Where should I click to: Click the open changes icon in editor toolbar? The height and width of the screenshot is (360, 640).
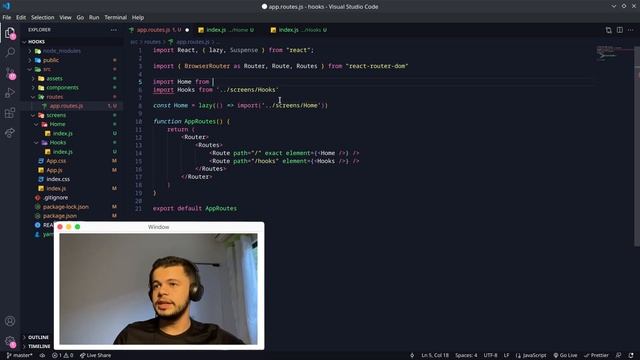pyautogui.click(x=609, y=30)
